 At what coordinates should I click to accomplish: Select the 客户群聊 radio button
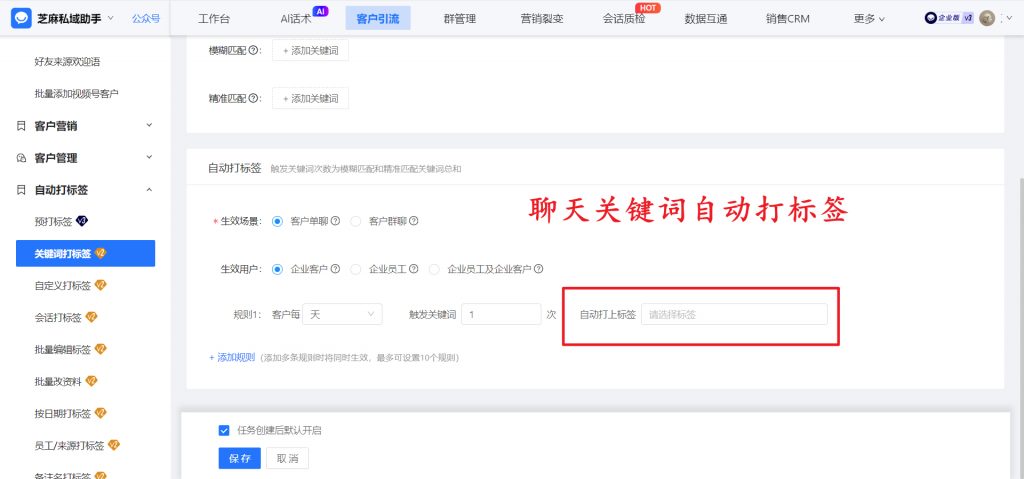click(x=356, y=221)
